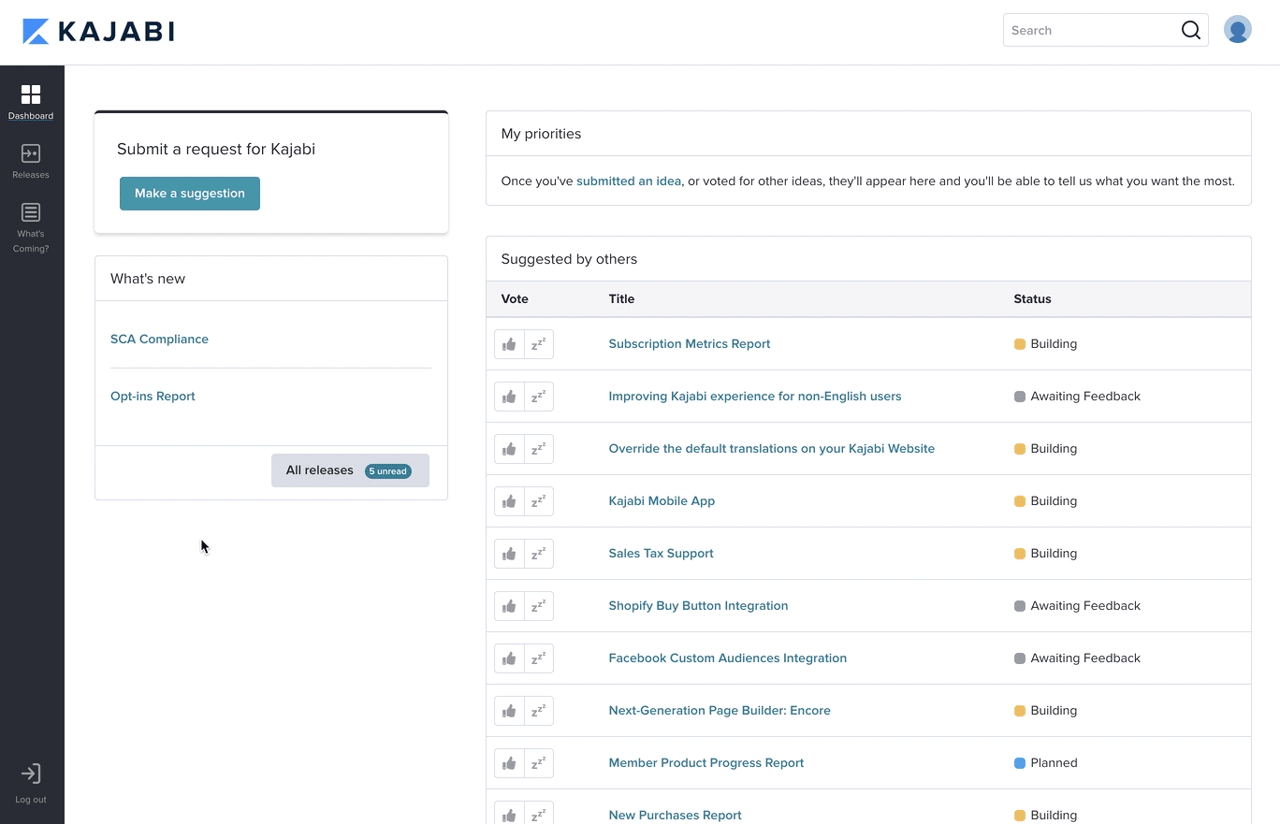1280x824 pixels.
Task: Snooze Facebook Custom Audiences Integration
Action: [539, 658]
